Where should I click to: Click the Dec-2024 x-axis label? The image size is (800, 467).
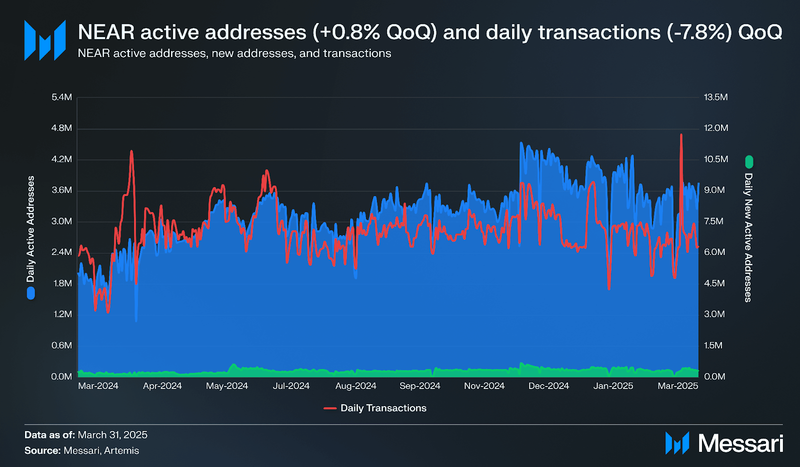click(x=548, y=386)
